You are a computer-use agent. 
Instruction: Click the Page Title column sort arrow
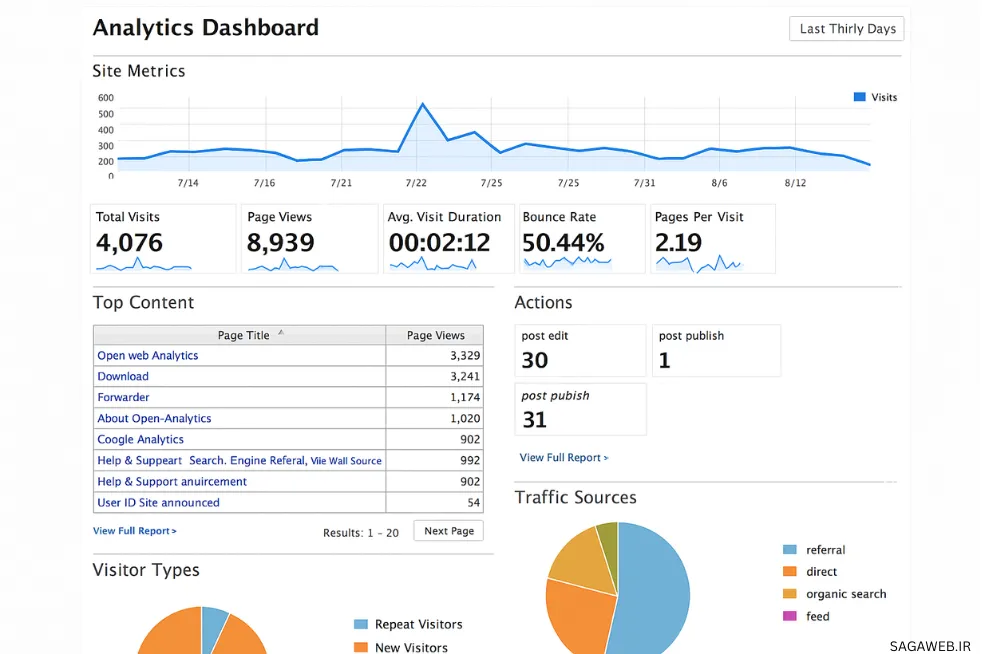280,334
